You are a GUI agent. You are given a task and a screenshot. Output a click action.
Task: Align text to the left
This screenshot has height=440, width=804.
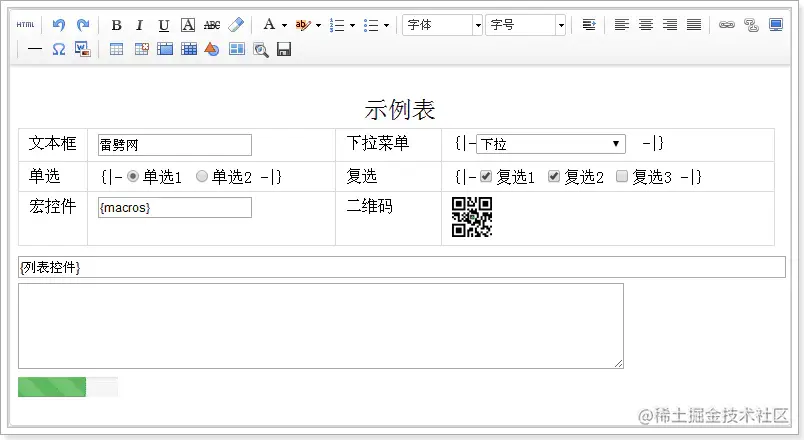click(x=621, y=25)
